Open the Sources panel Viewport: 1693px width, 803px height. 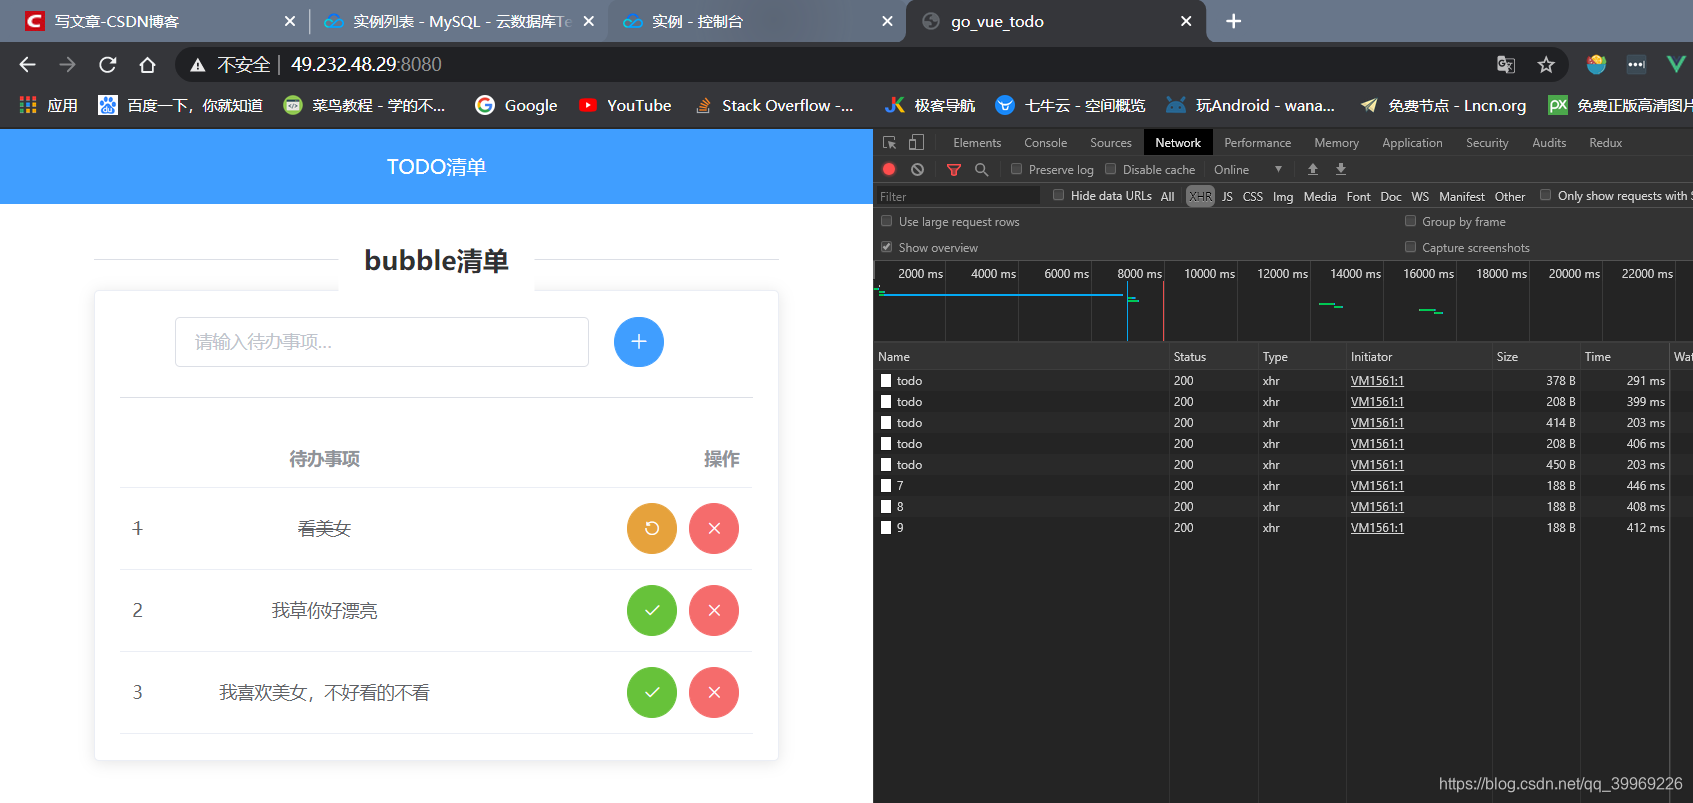(1110, 143)
